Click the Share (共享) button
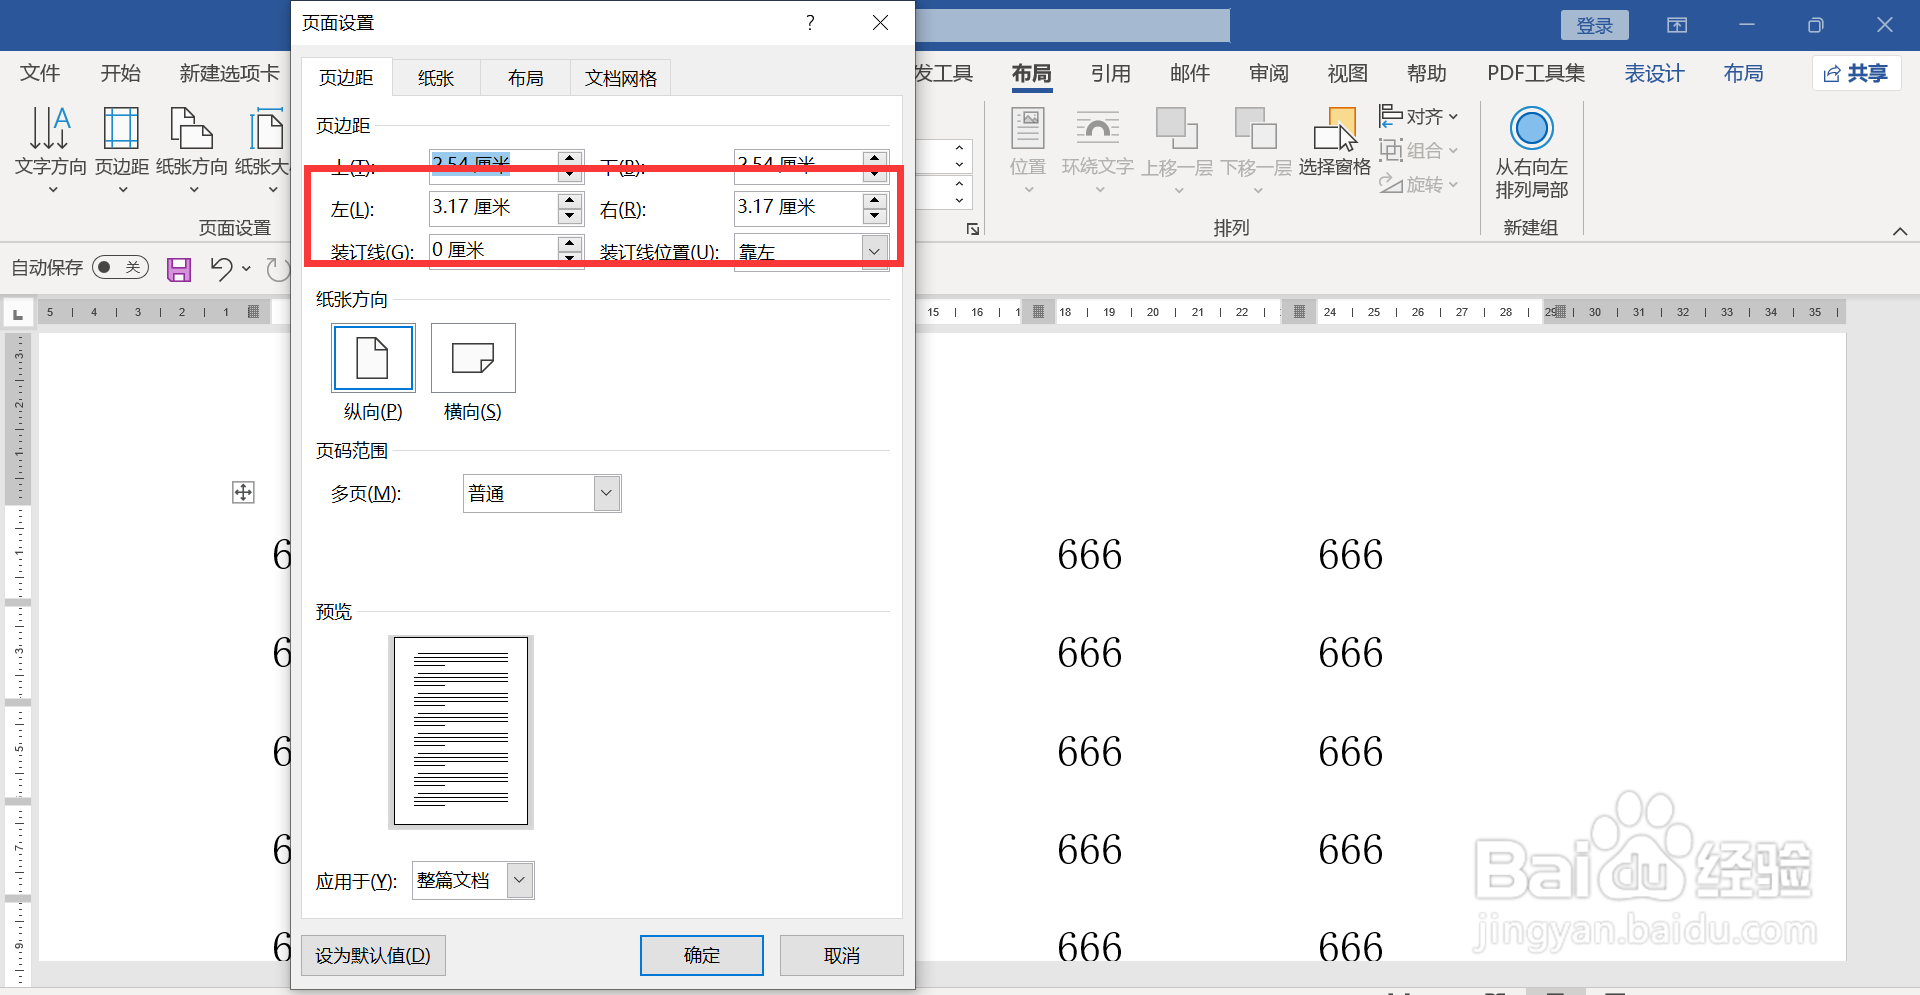 coord(1856,73)
